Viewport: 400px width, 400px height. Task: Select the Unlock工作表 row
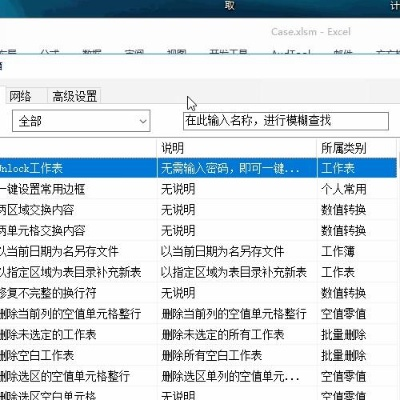(198, 168)
